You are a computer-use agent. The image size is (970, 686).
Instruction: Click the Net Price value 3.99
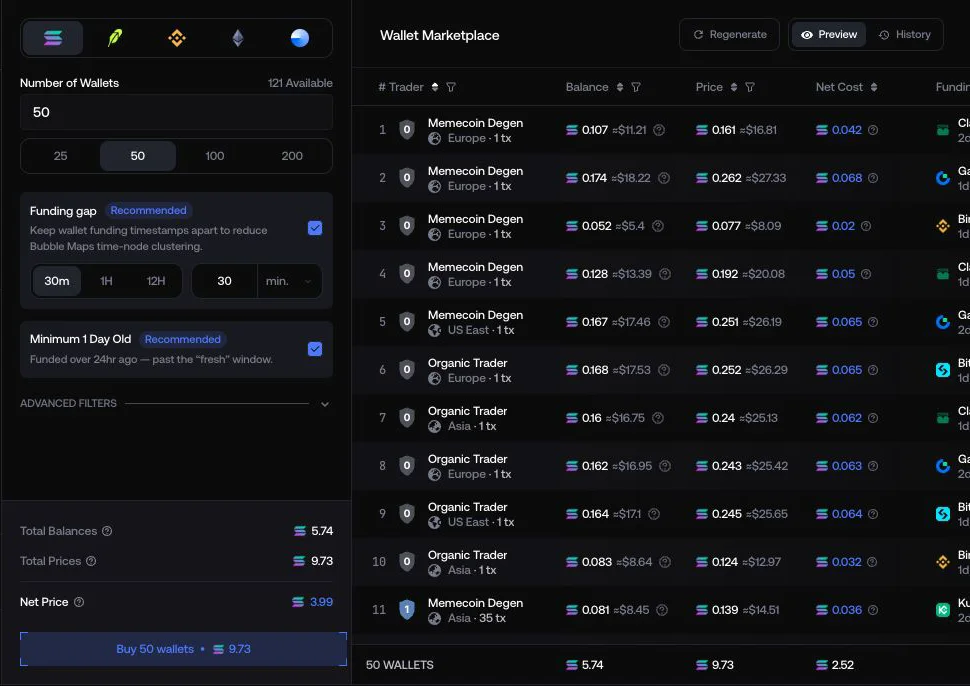pyautogui.click(x=321, y=602)
